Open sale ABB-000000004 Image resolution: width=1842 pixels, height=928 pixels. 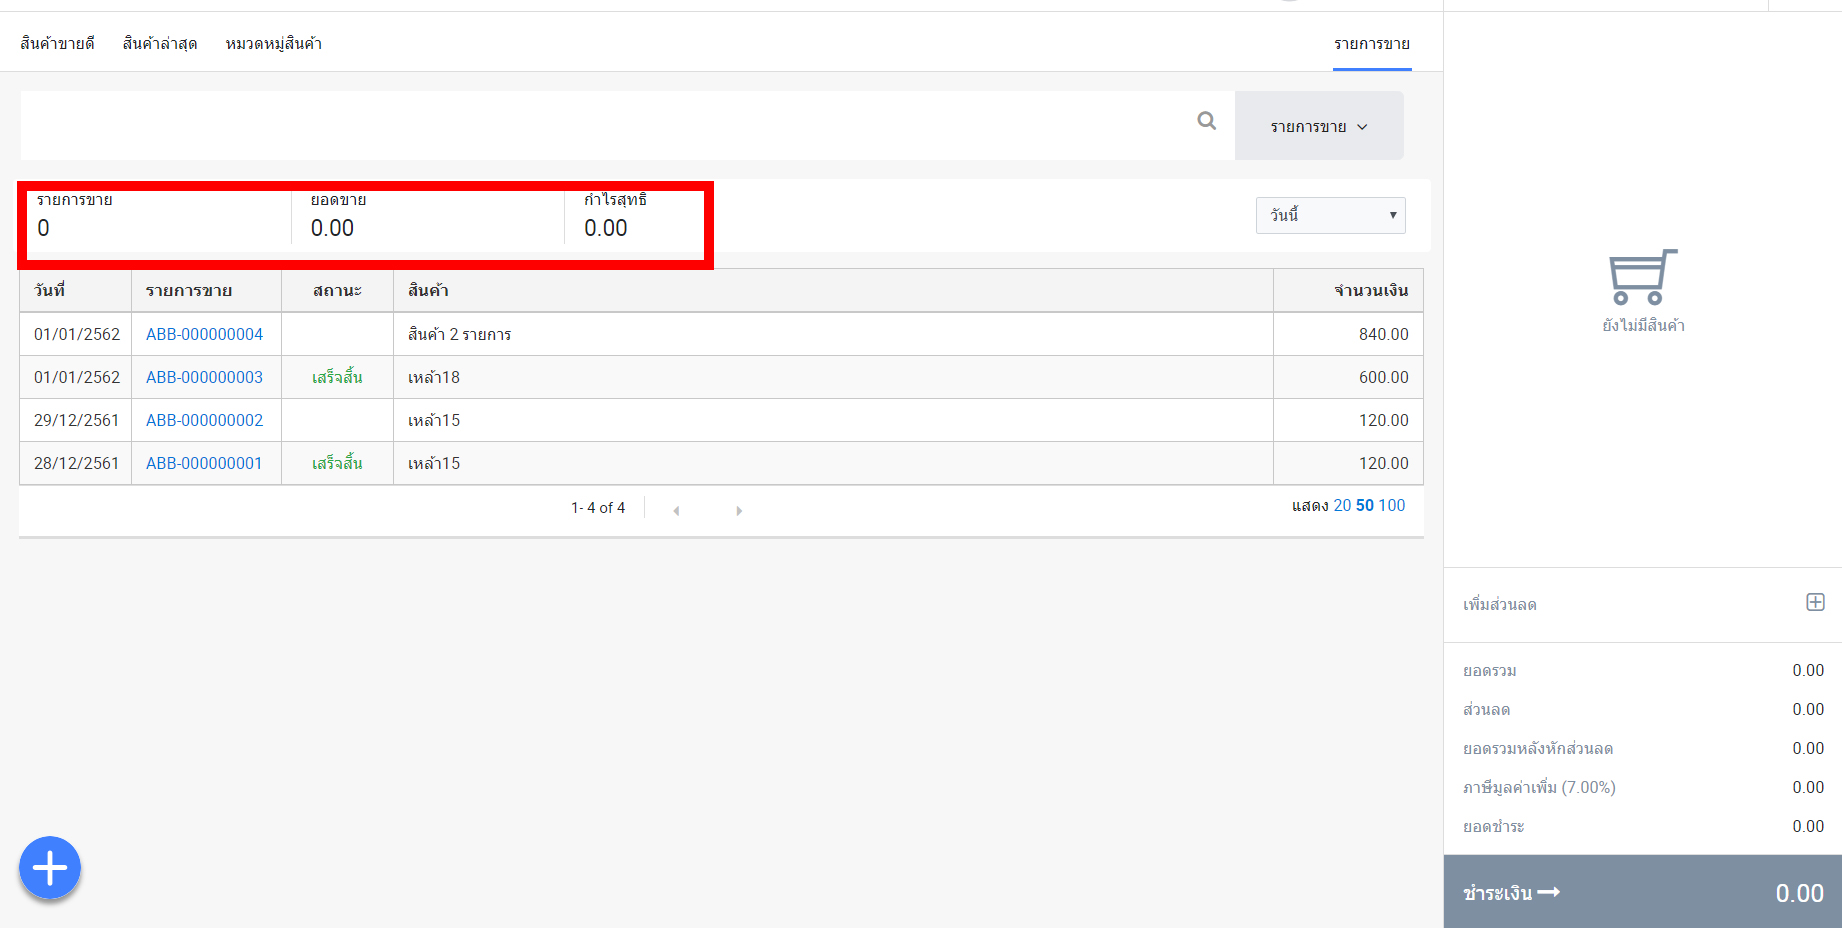pyautogui.click(x=204, y=334)
